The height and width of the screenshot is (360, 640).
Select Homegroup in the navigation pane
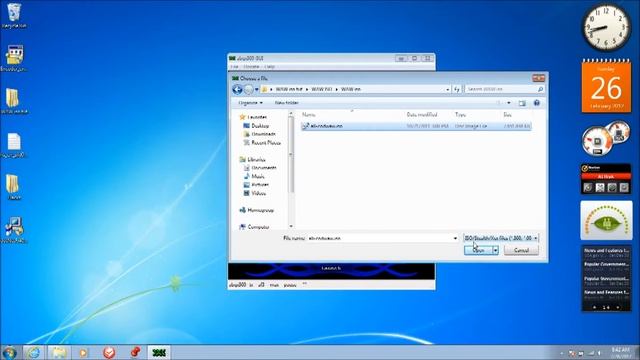(x=257, y=210)
